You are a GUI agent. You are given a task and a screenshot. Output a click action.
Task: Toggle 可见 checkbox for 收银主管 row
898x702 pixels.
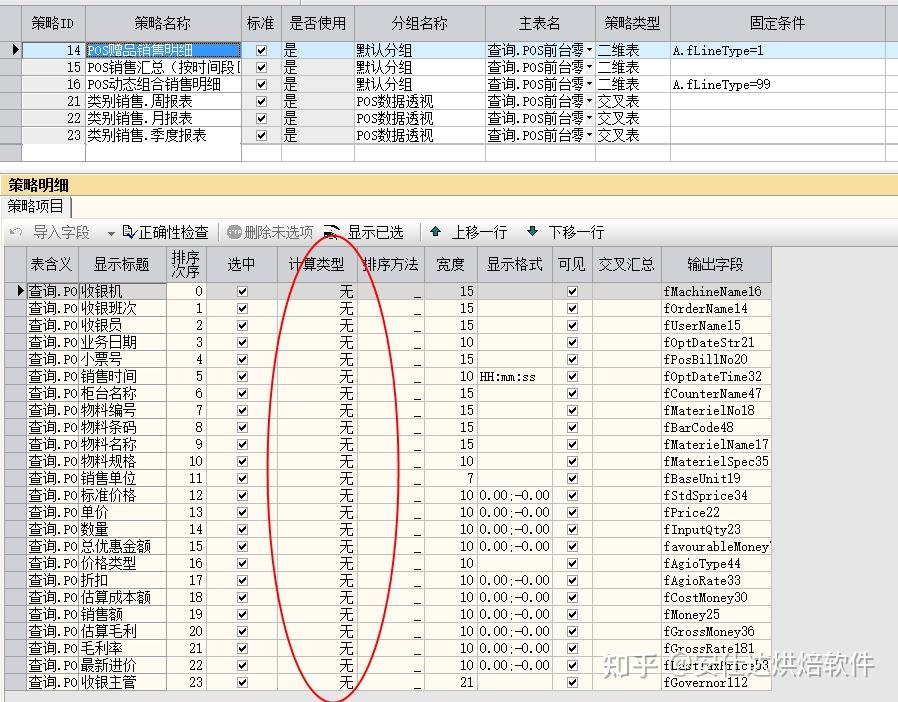[572, 683]
